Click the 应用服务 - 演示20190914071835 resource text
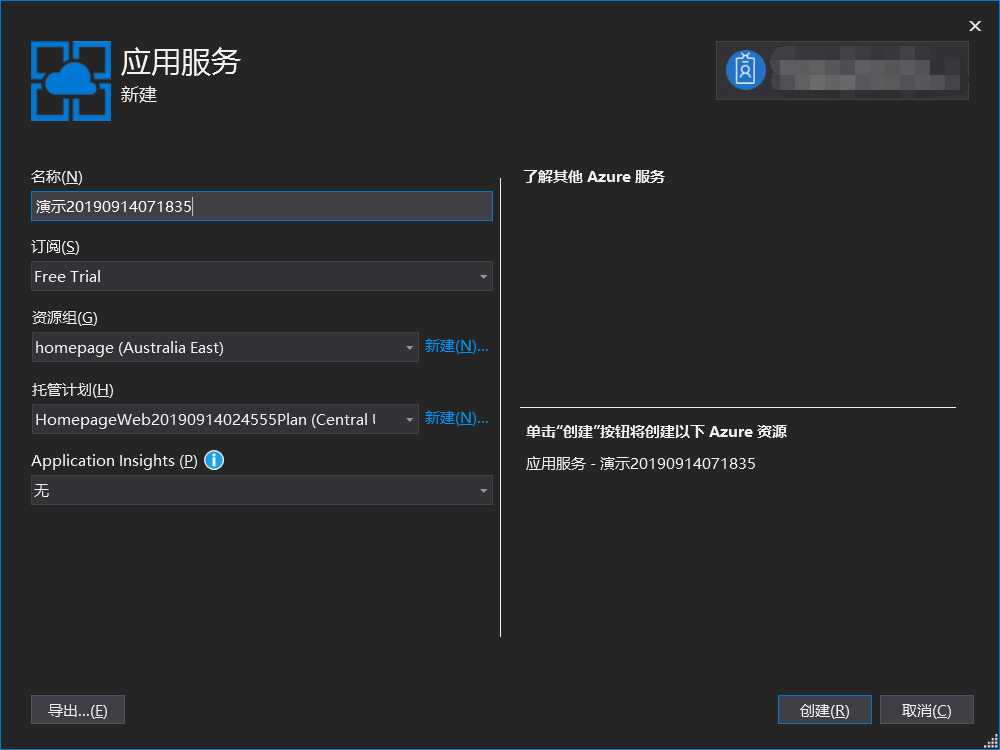 pyautogui.click(x=640, y=464)
